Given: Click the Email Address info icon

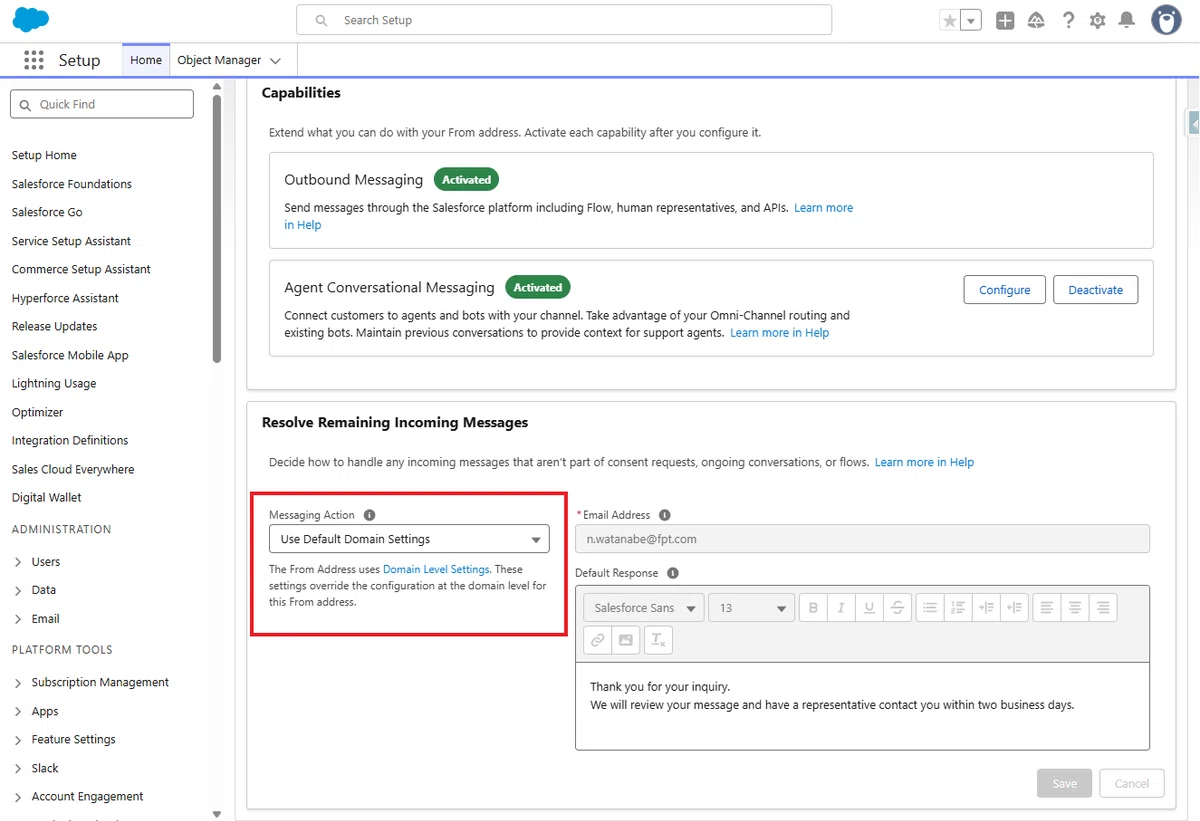Looking at the screenshot, I should tap(665, 515).
